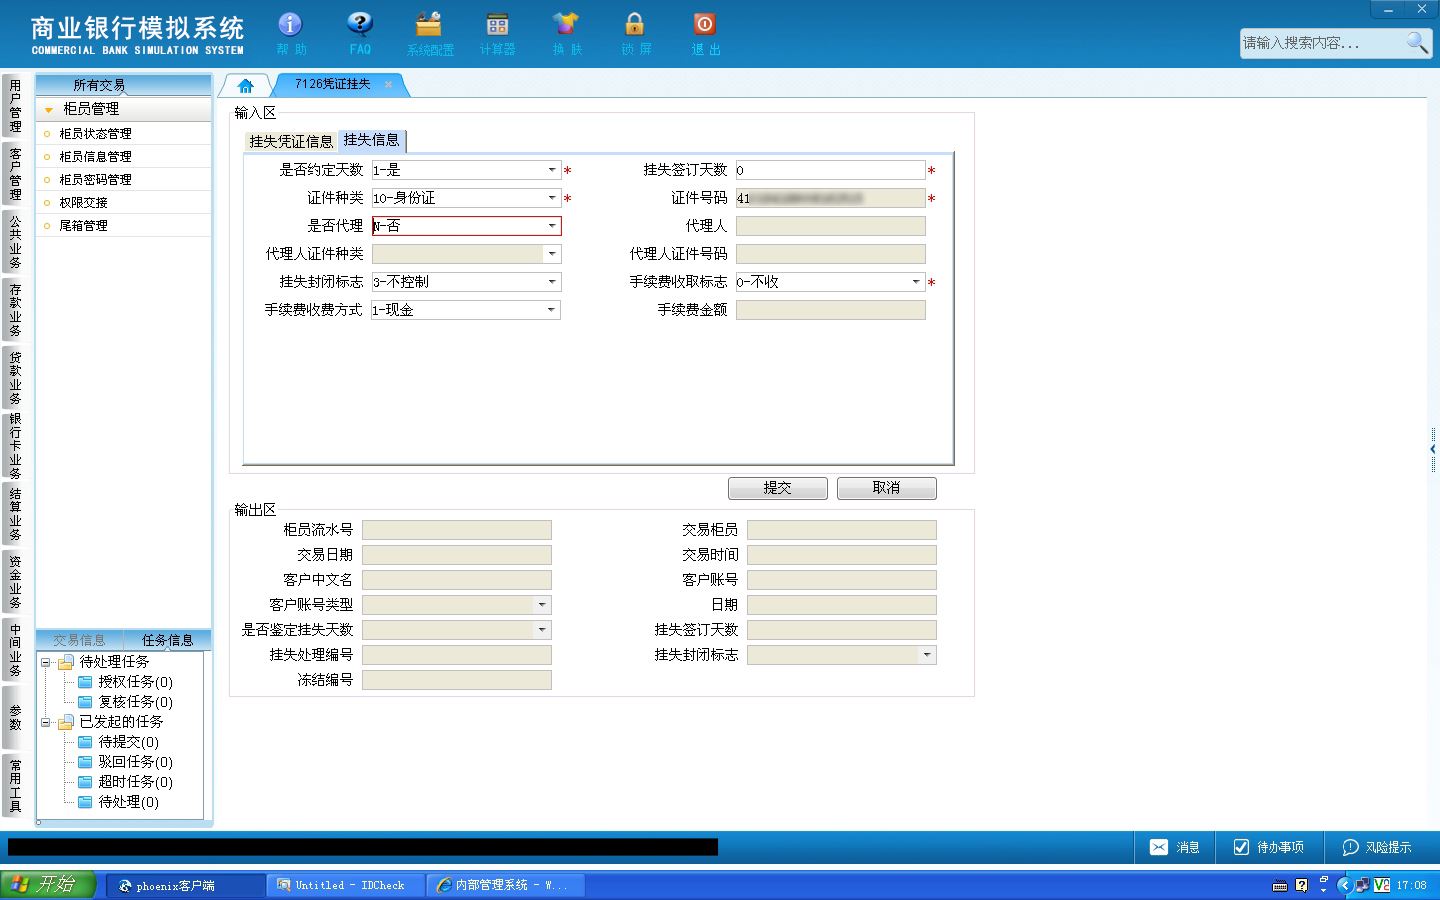Viewport: 1440px width, 900px height.
Task: Open the 是否约定天数 dropdown
Action: (552, 170)
